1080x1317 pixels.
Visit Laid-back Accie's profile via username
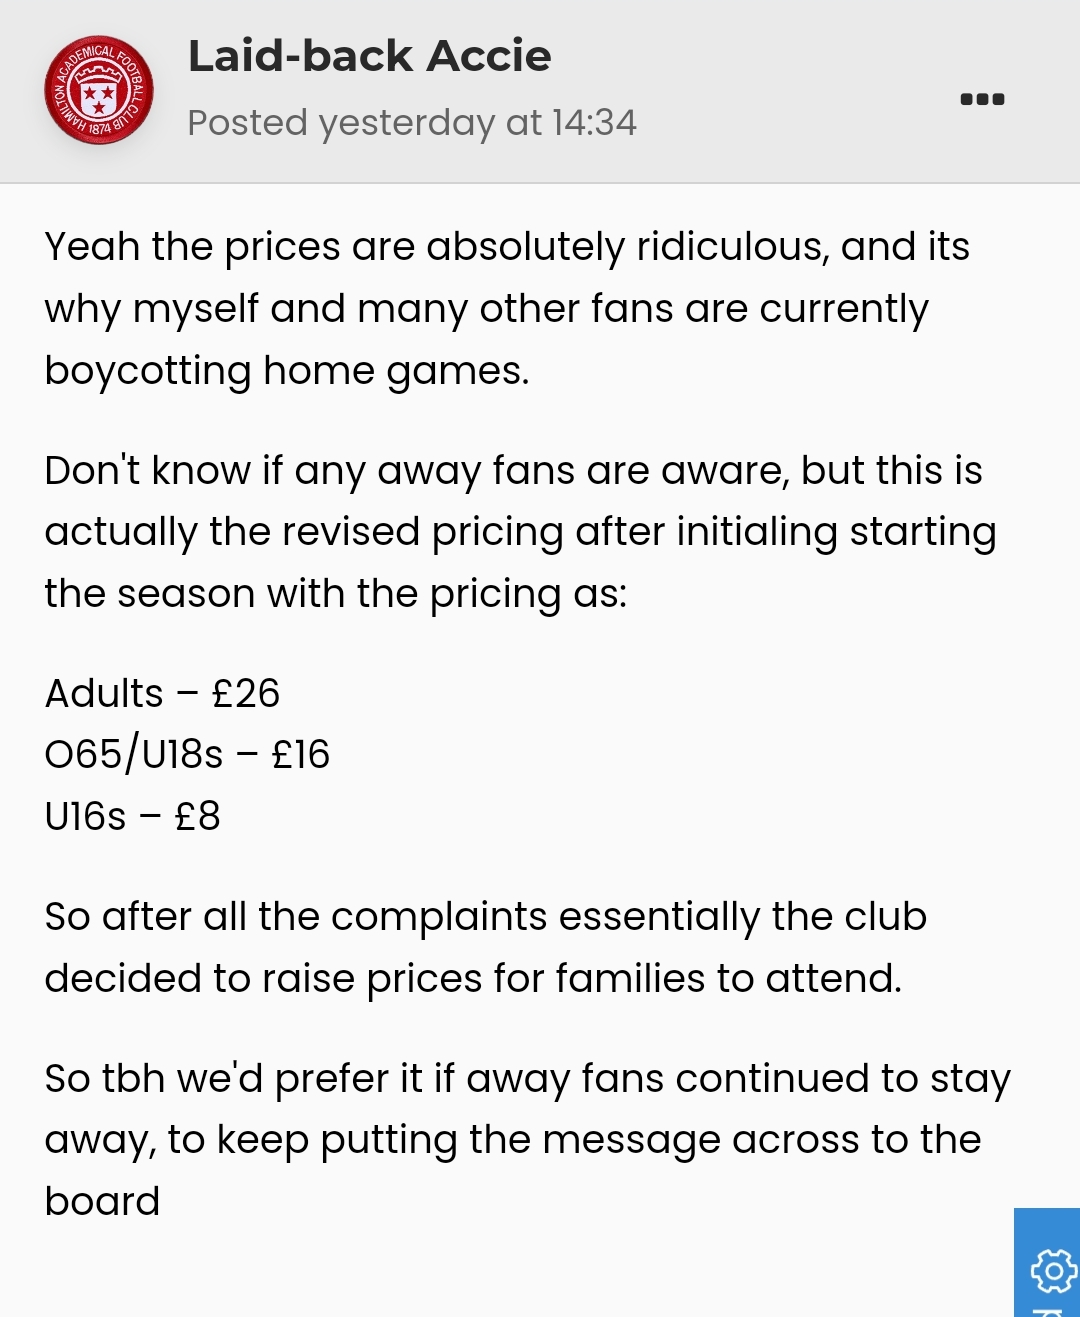coord(369,56)
